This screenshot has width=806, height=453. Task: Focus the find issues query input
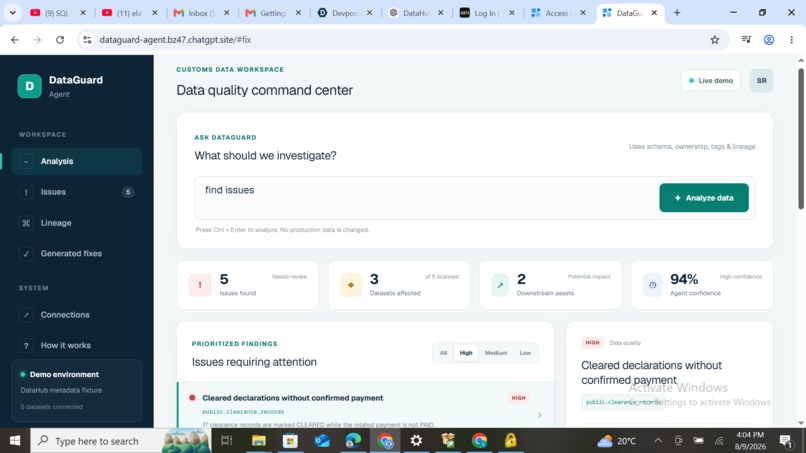[426, 198]
